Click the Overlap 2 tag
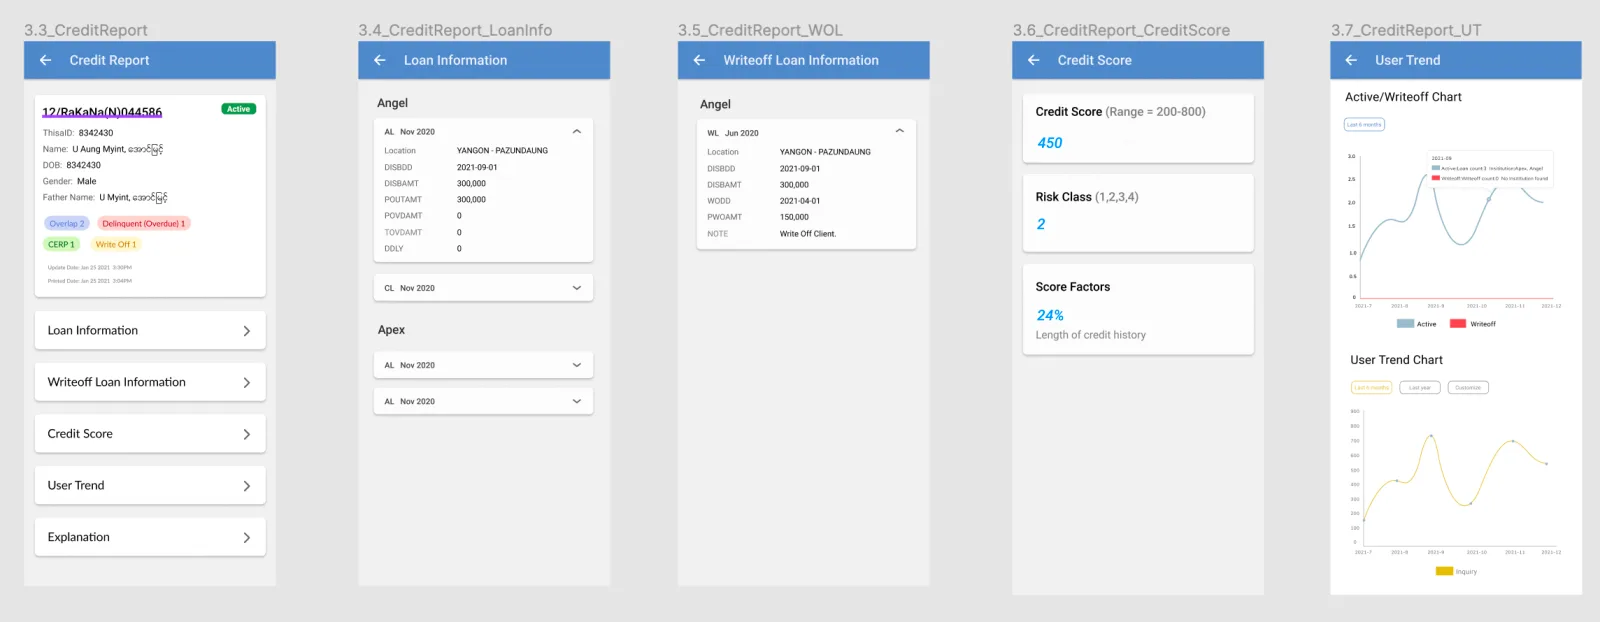 pyautogui.click(x=67, y=224)
